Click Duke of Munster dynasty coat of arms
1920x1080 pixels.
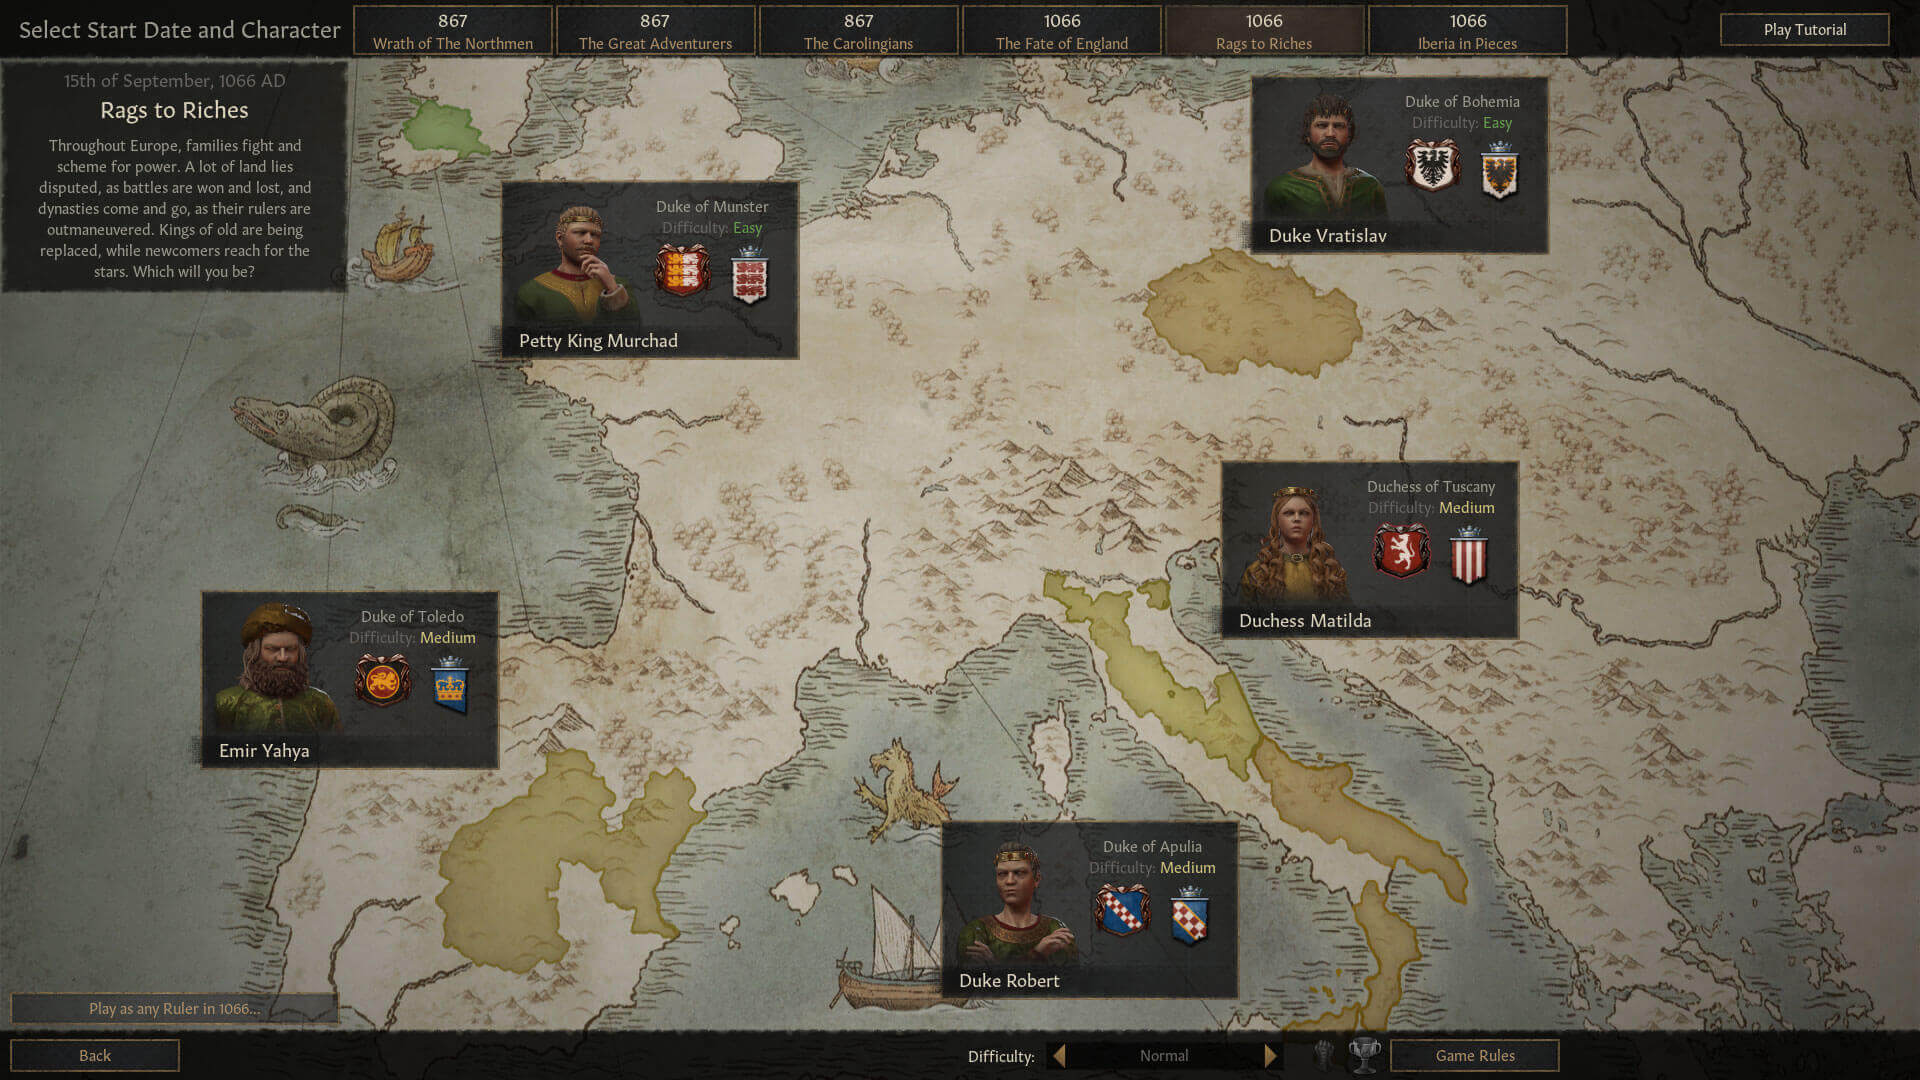tap(682, 270)
